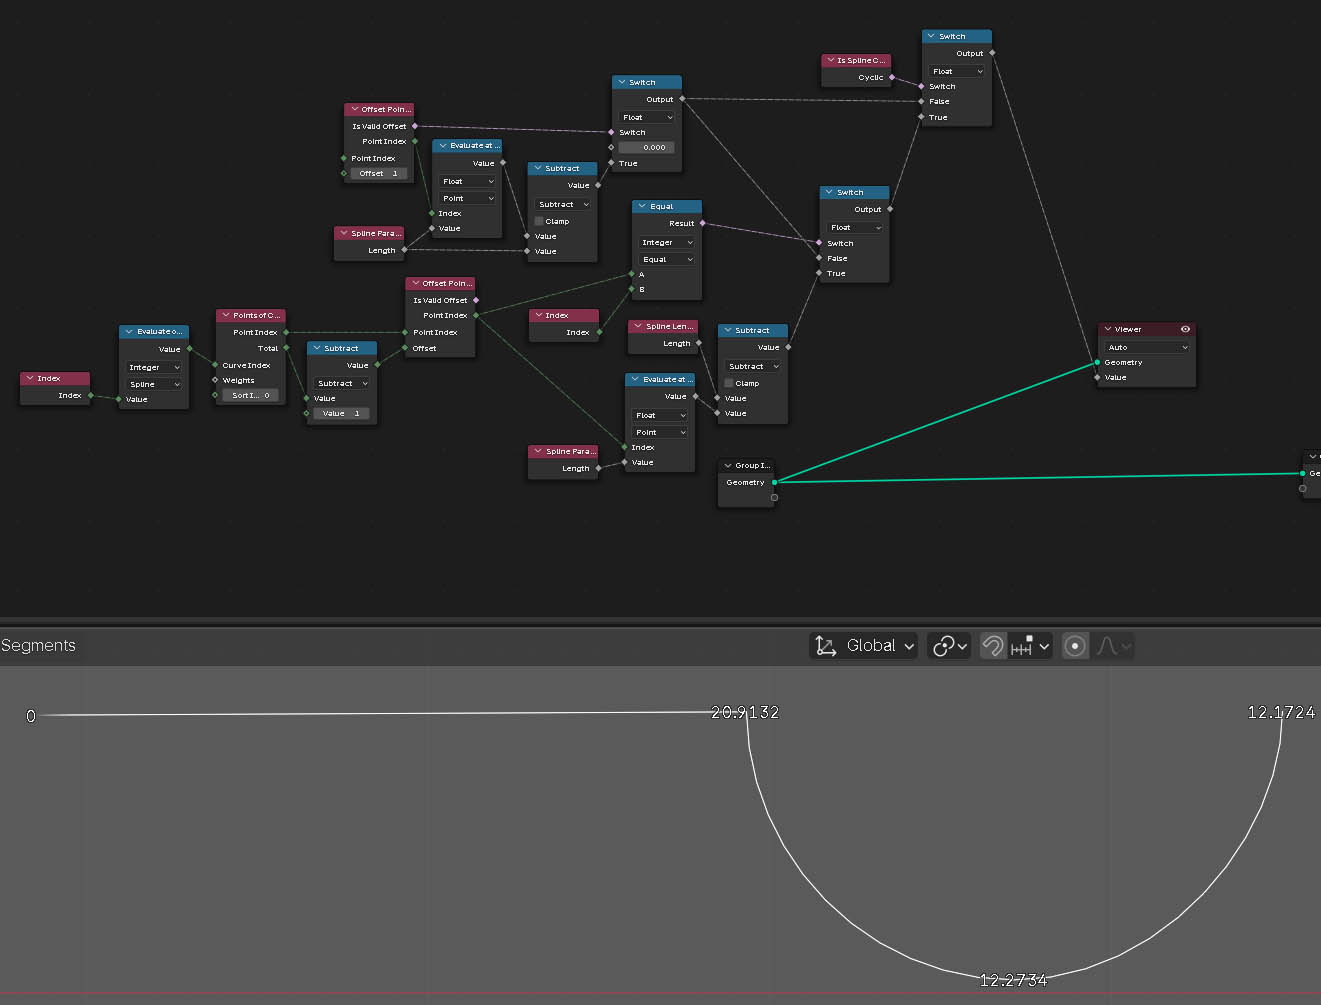Screen dimensions: 1321x1005
Task: Open the Equal operation dropdown below Integer
Action: [666, 259]
